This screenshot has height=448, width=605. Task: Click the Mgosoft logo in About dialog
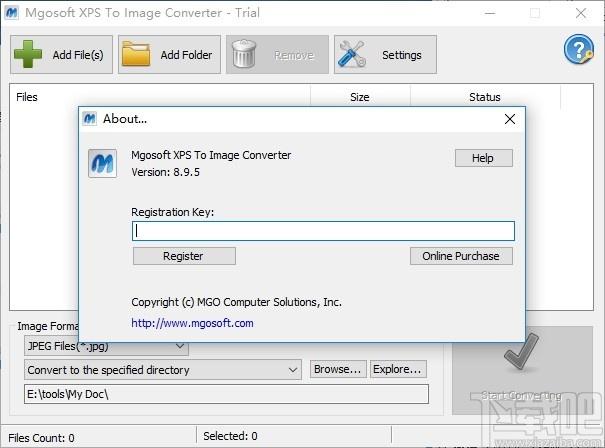(103, 164)
